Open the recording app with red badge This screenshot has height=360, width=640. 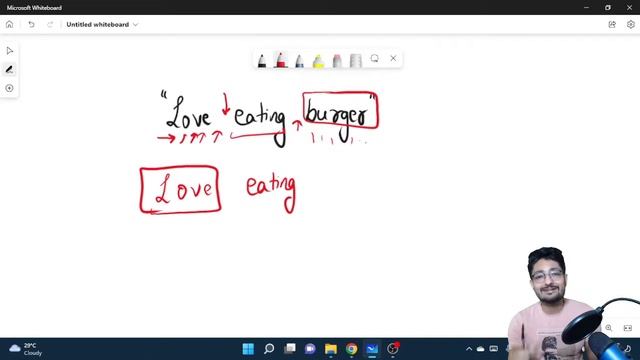[x=393, y=349]
